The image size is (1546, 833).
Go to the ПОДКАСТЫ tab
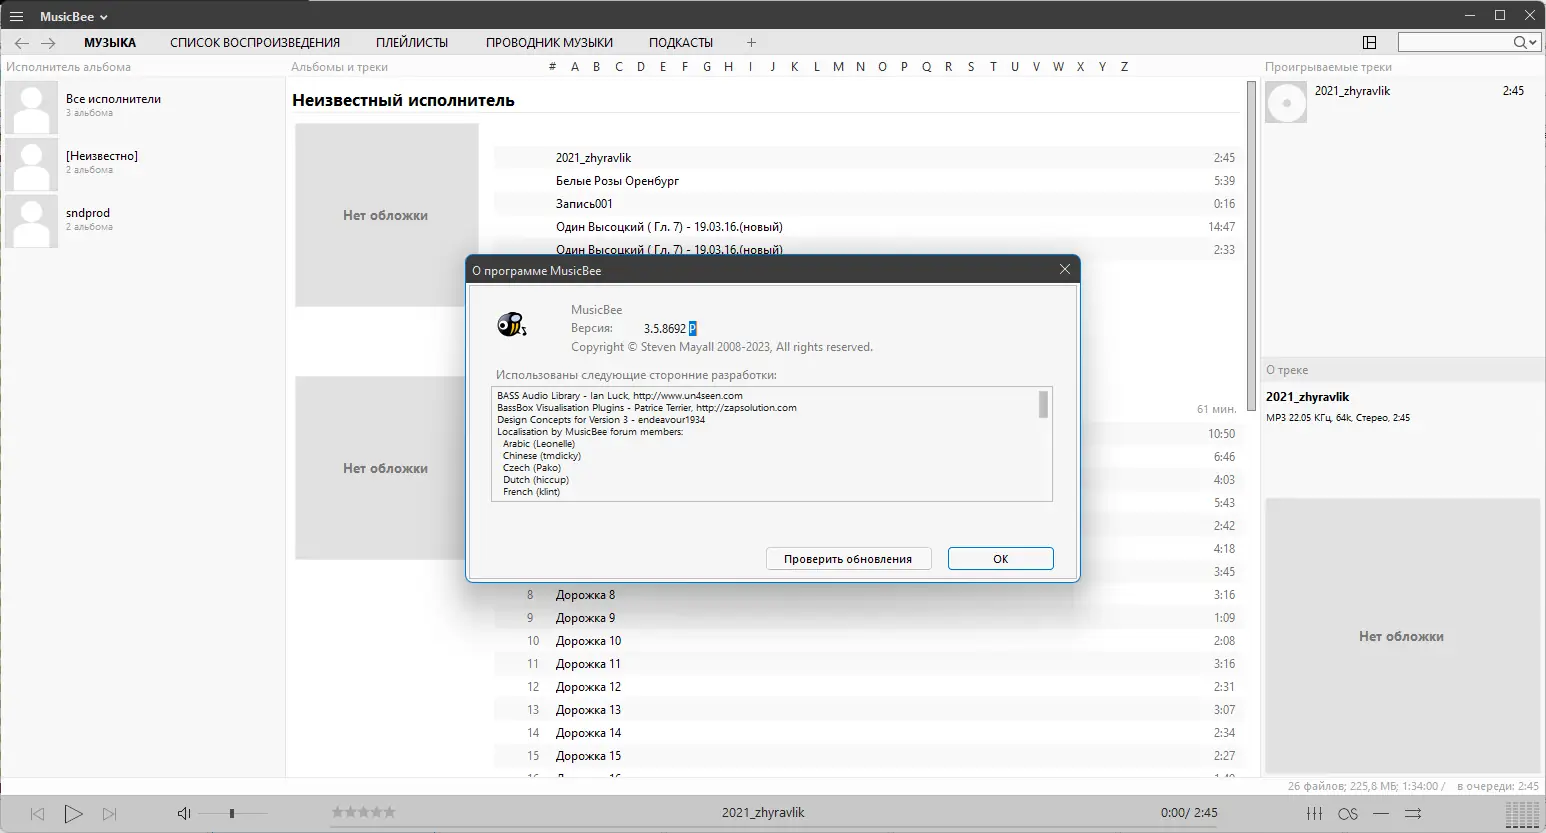pyautogui.click(x=681, y=43)
